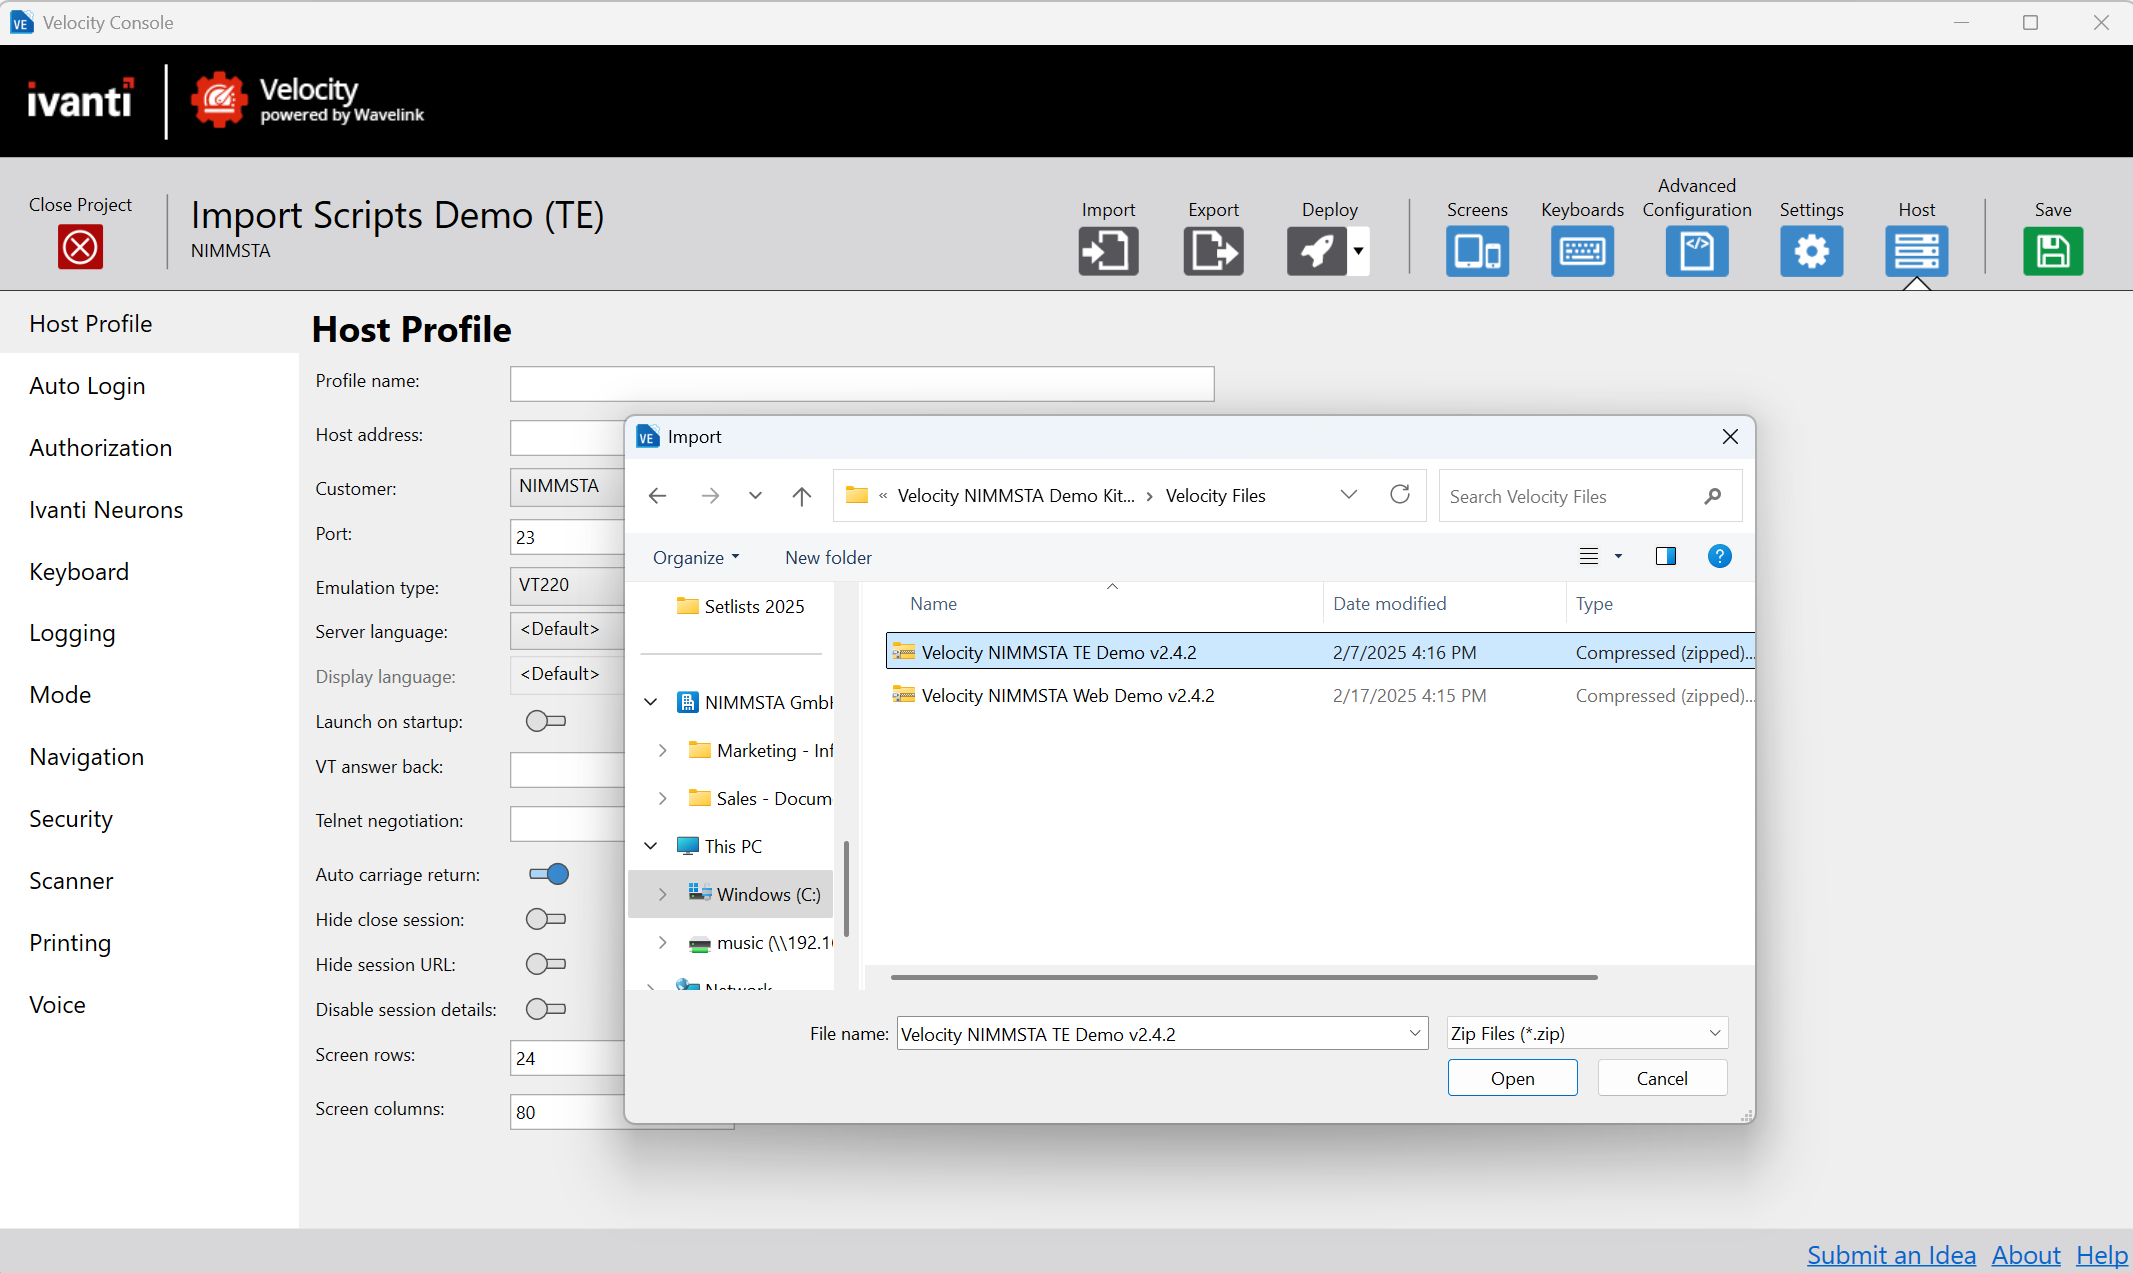Image resolution: width=2133 pixels, height=1273 pixels.
Task: Expand the Marketing folder node
Action: click(x=663, y=750)
